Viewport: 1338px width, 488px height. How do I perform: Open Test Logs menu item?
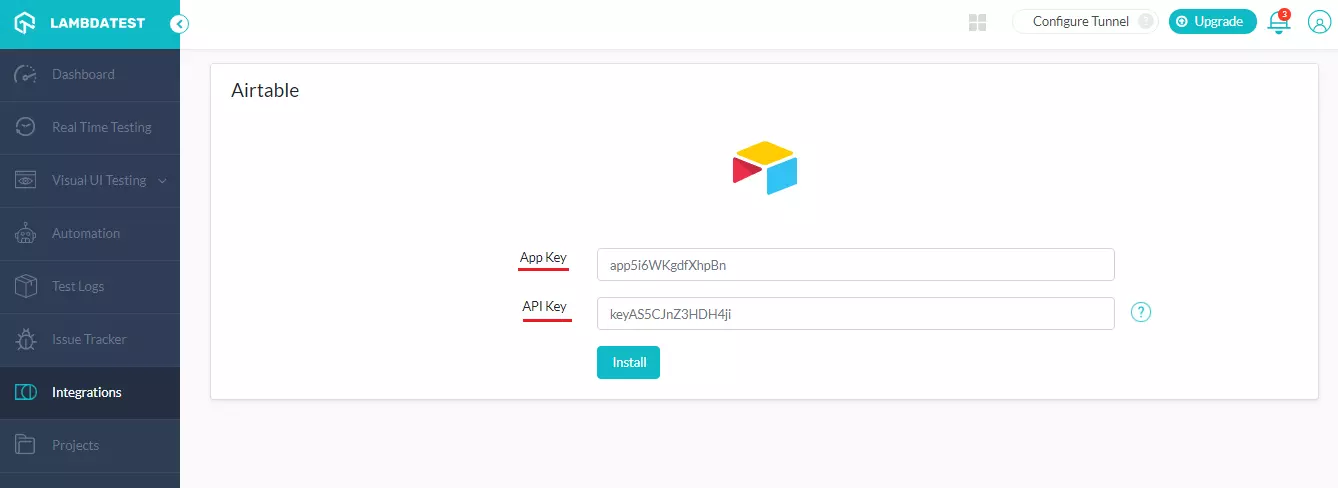click(90, 287)
